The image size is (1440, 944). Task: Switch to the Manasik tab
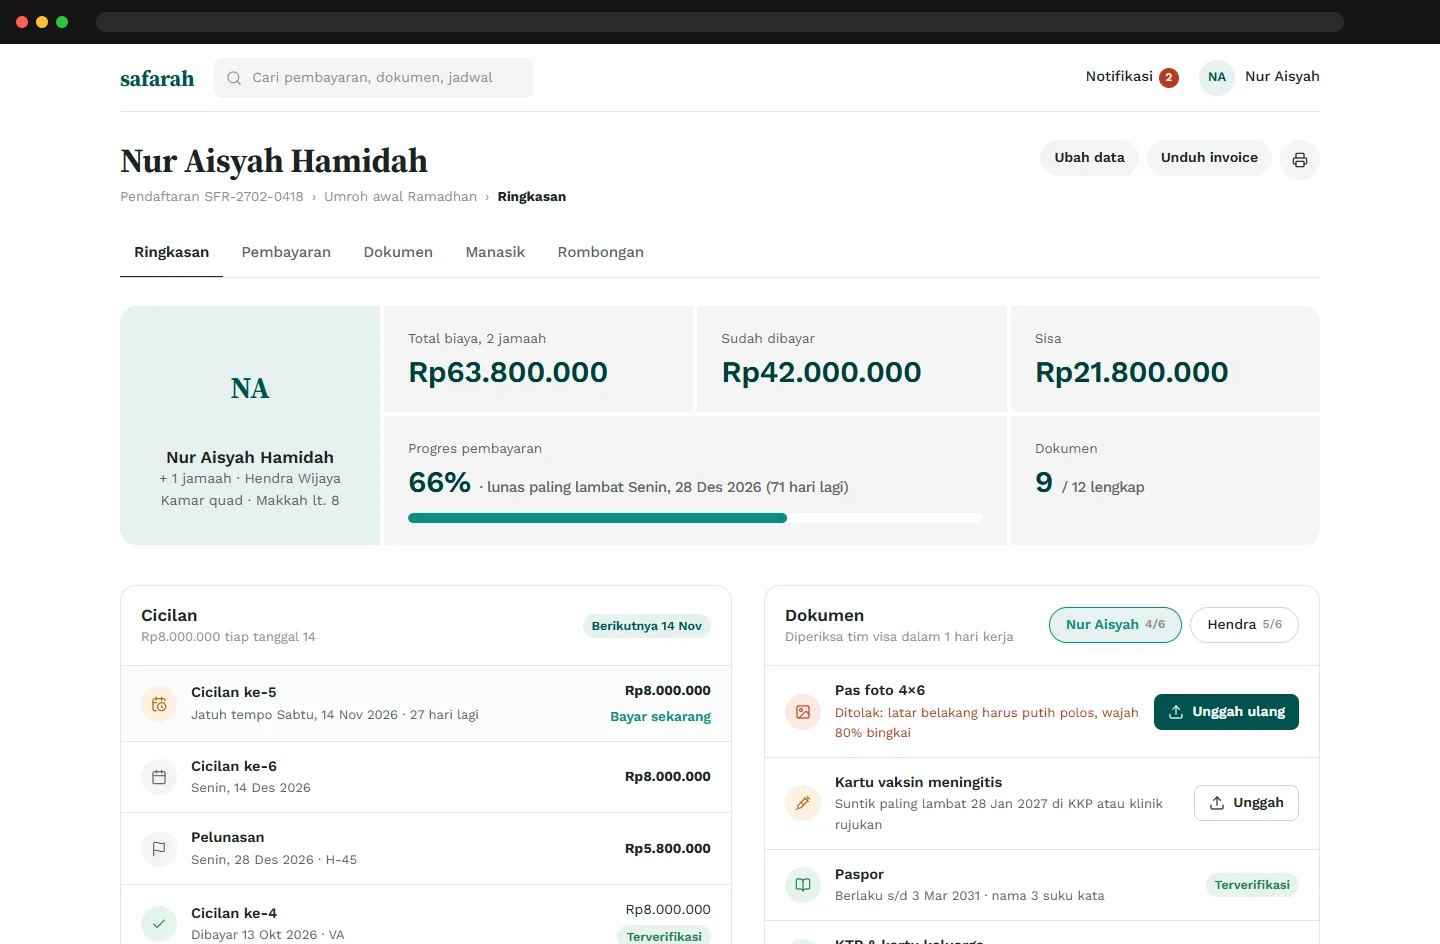coord(495,252)
